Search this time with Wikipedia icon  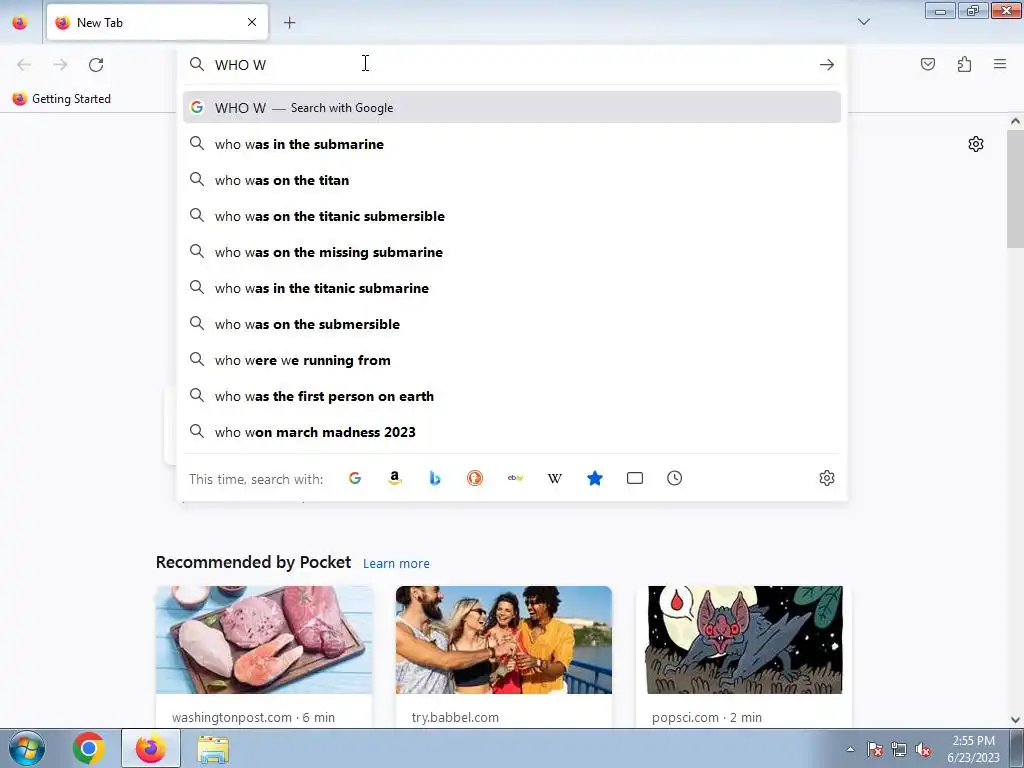click(554, 478)
